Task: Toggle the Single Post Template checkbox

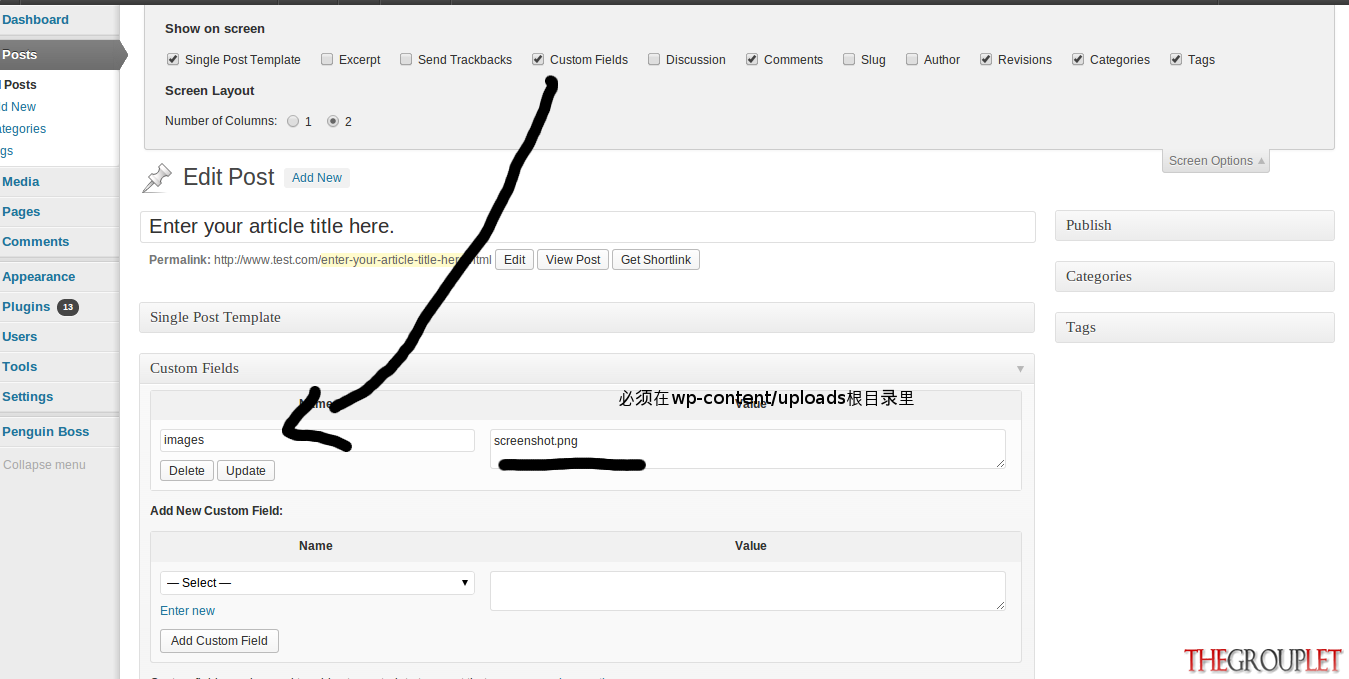Action: (173, 59)
